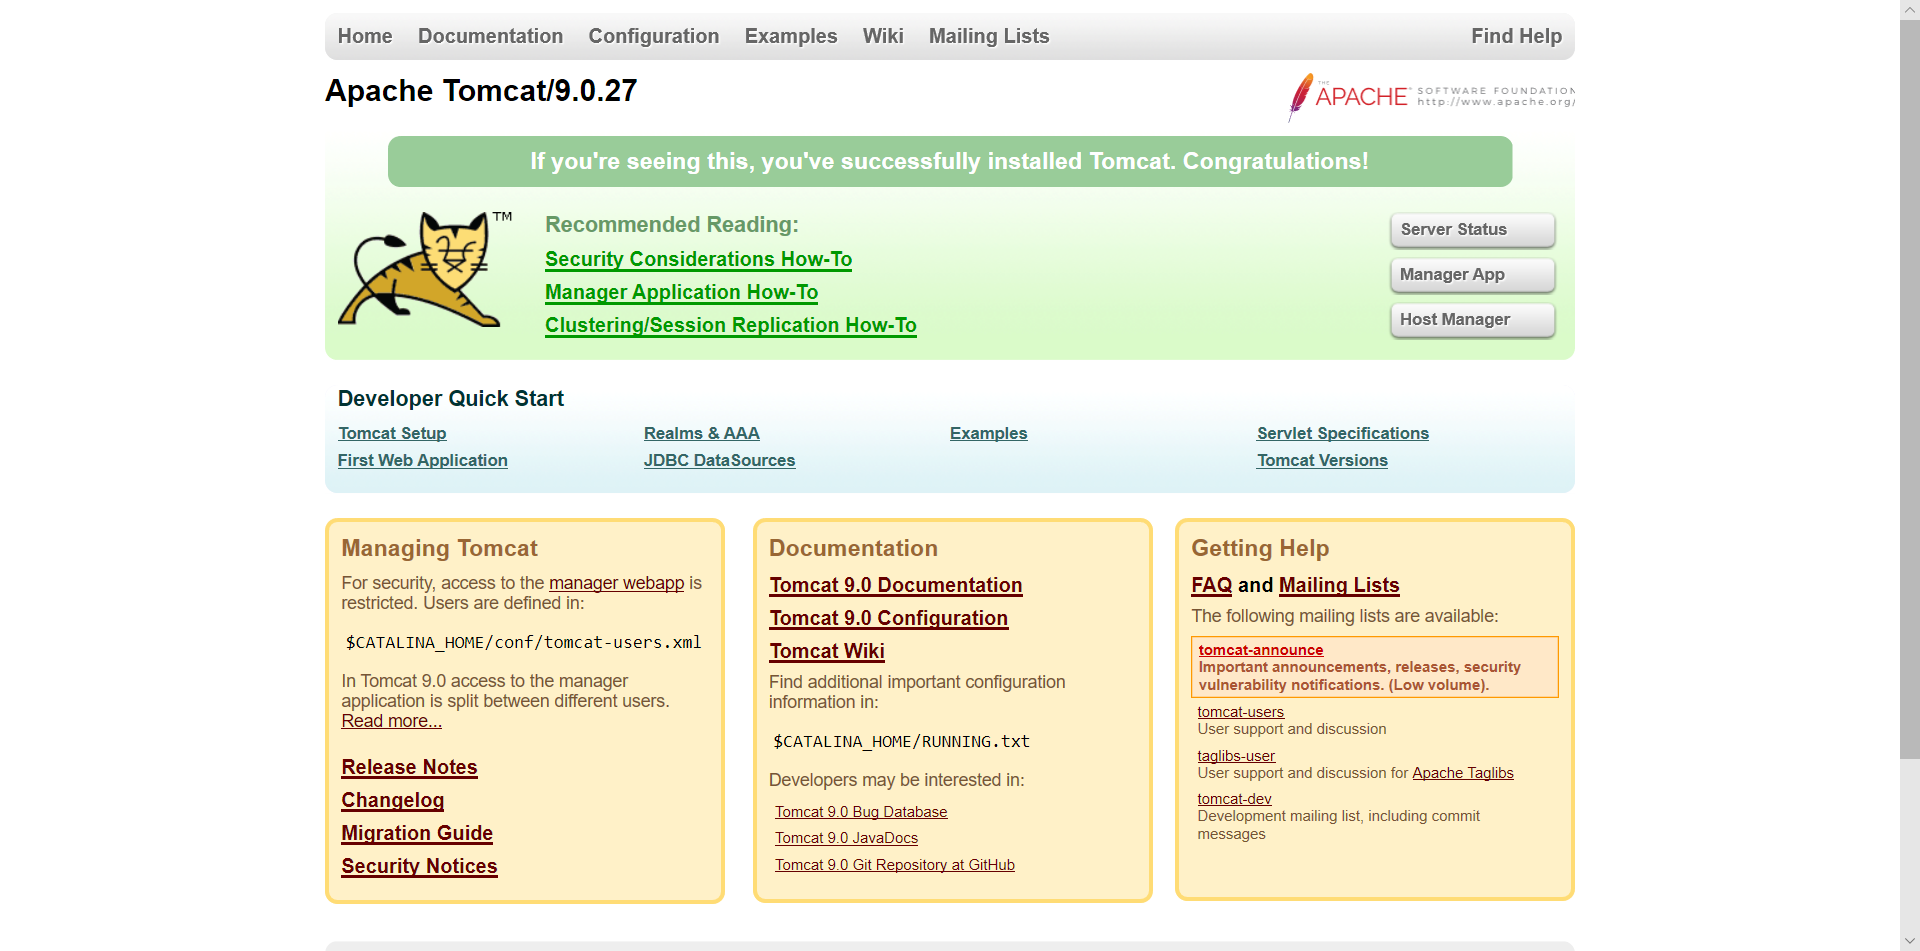This screenshot has width=1920, height=951.
Task: Open Clustering/Session Replication How-To link
Action: click(x=730, y=325)
